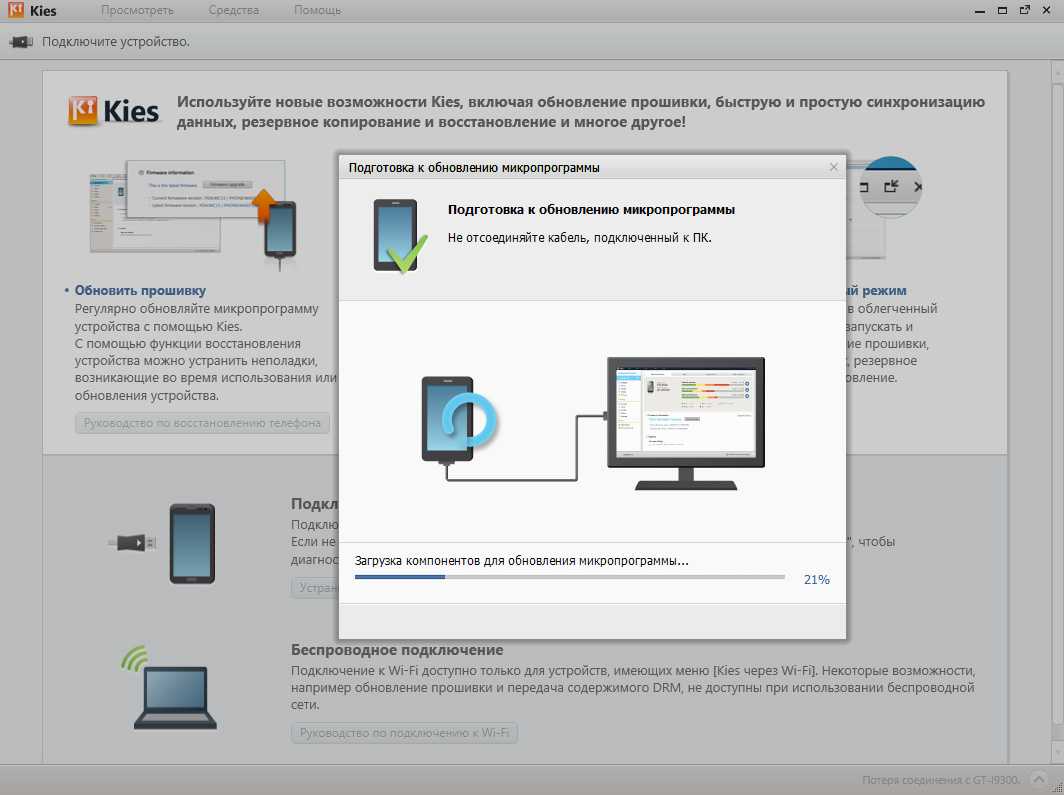This screenshot has width=1064, height=795.
Task: Click the Kies logo in the title bar
Action: click(29, 11)
